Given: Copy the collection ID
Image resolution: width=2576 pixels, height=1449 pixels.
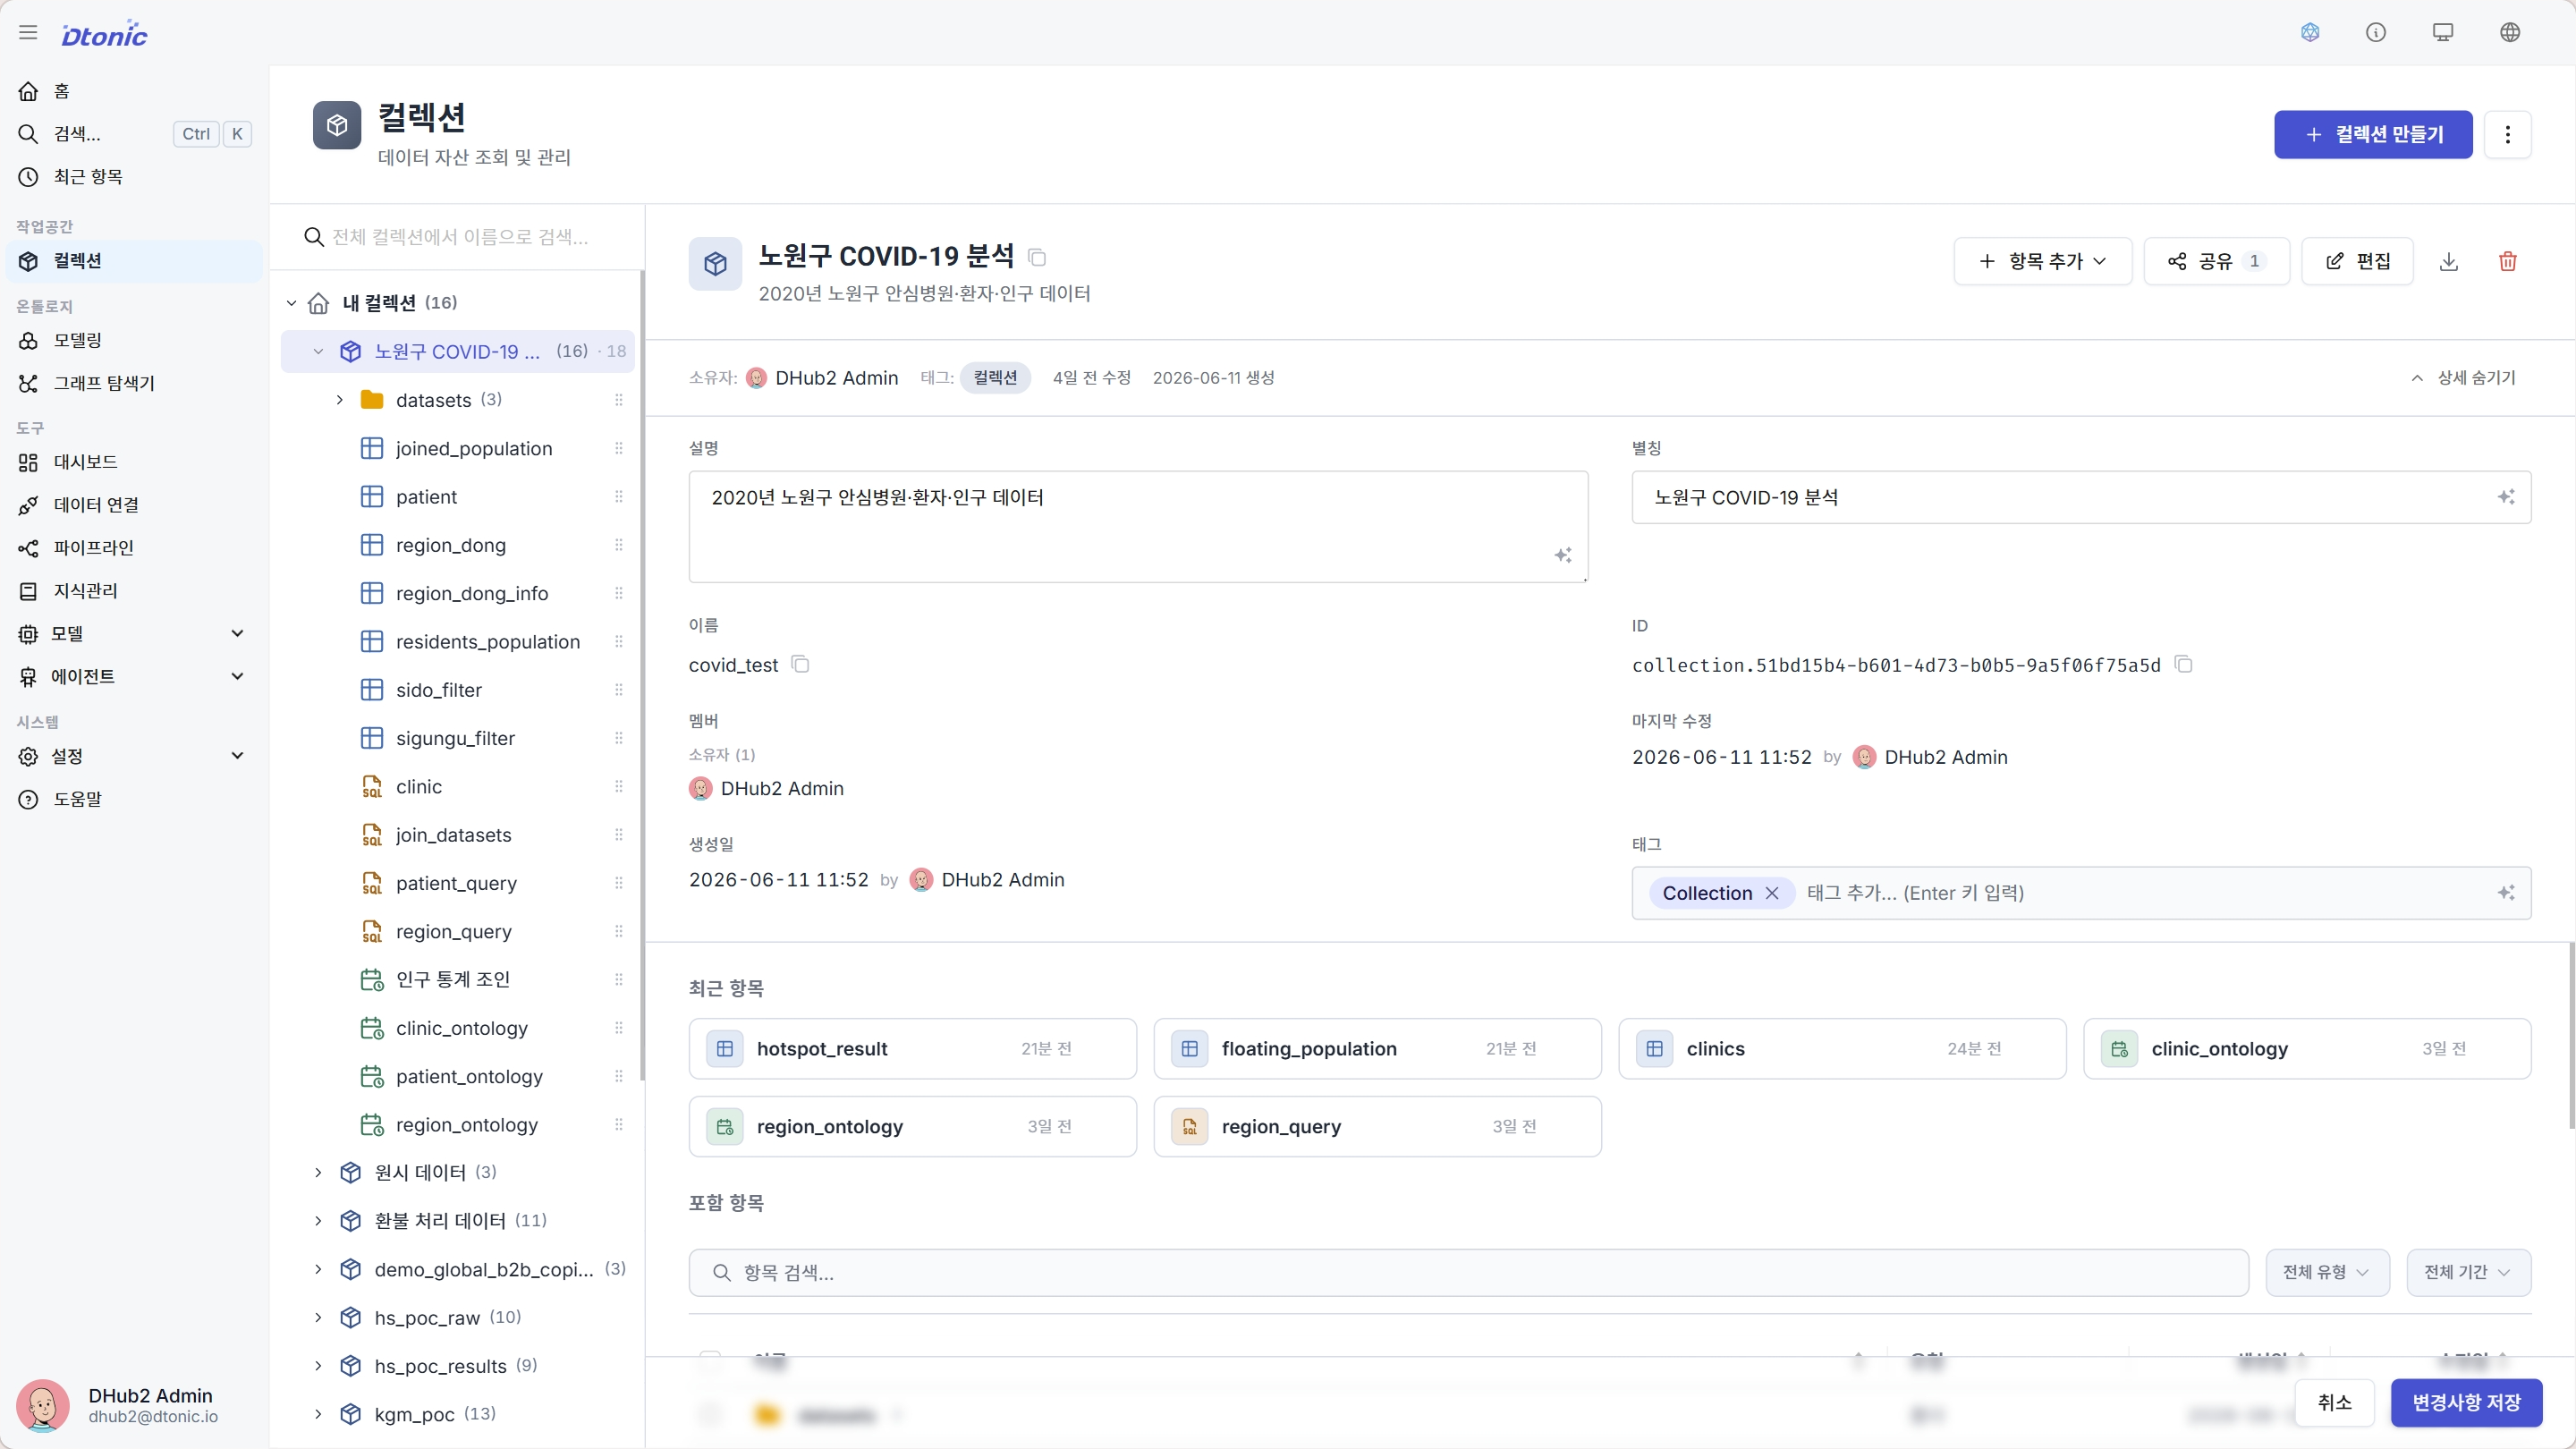Looking at the screenshot, I should (2184, 664).
